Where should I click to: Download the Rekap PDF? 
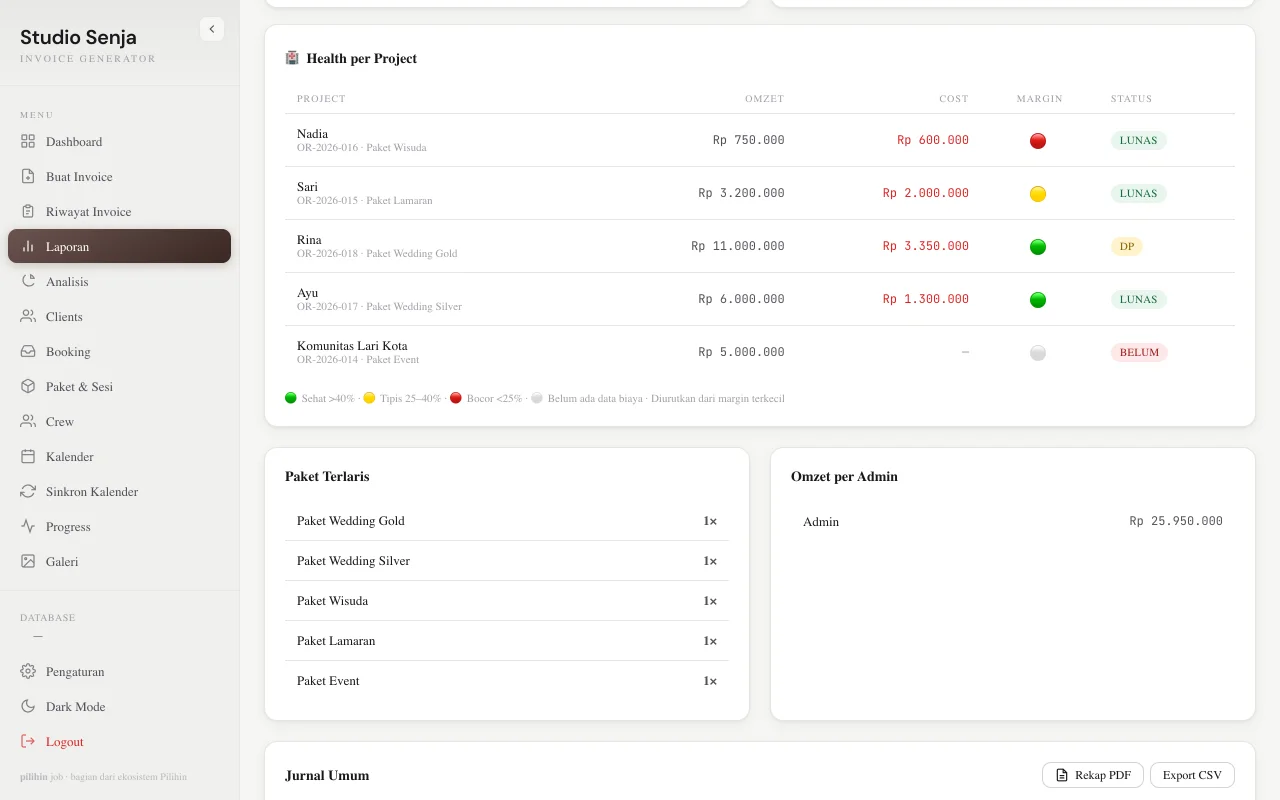tap(1093, 775)
